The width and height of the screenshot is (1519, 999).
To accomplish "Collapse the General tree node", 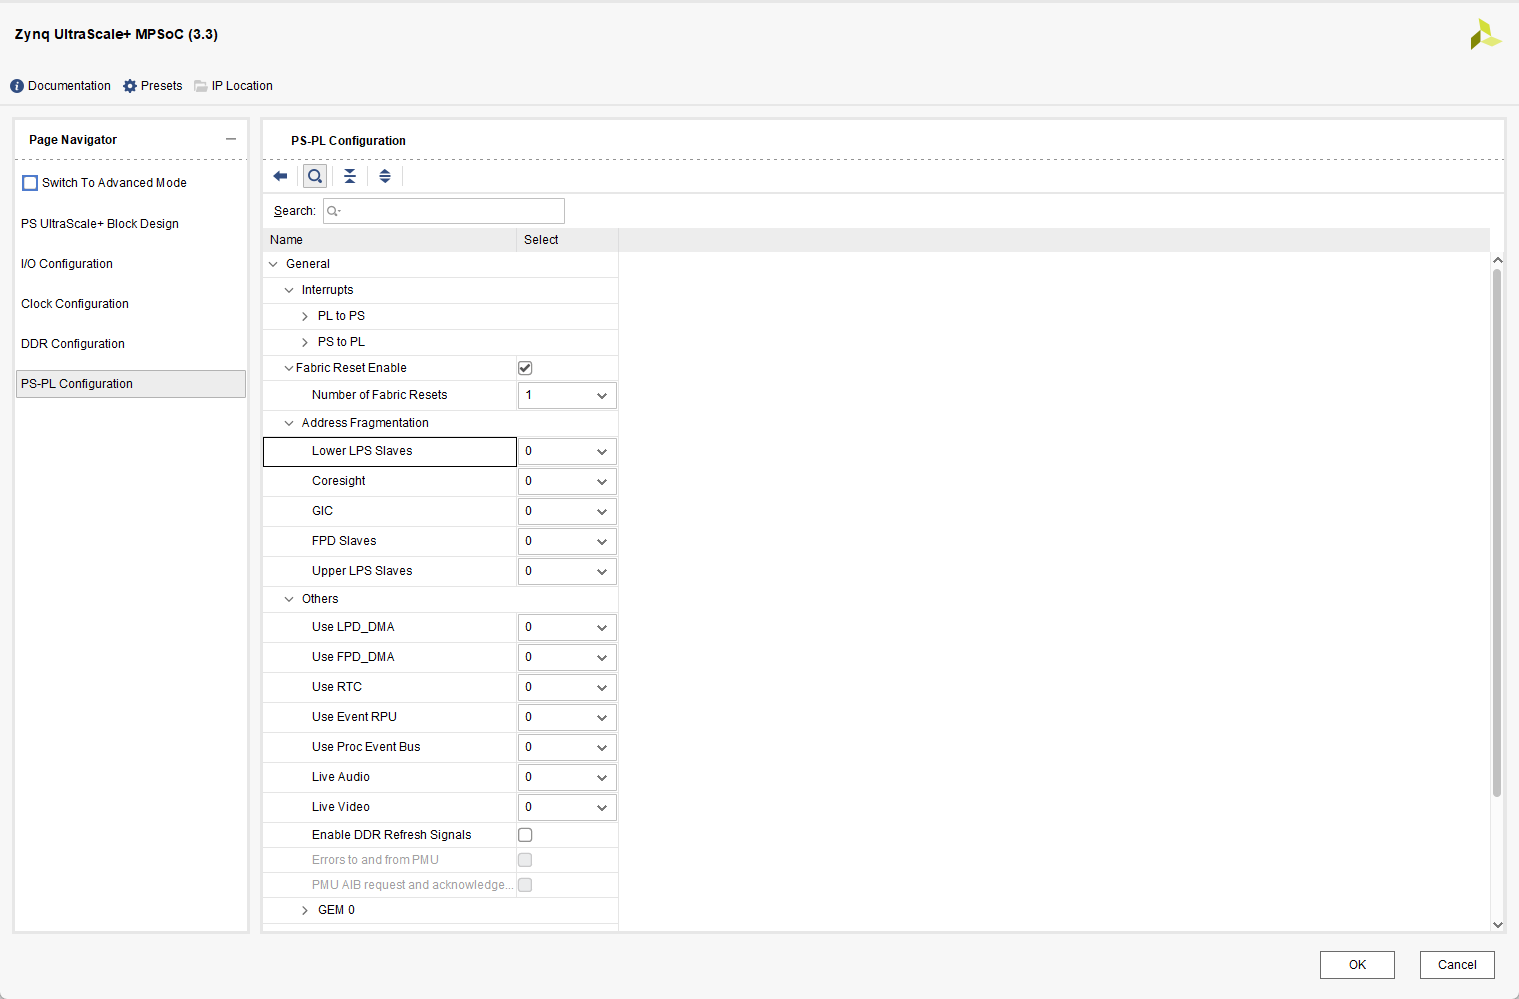I will tap(273, 264).
